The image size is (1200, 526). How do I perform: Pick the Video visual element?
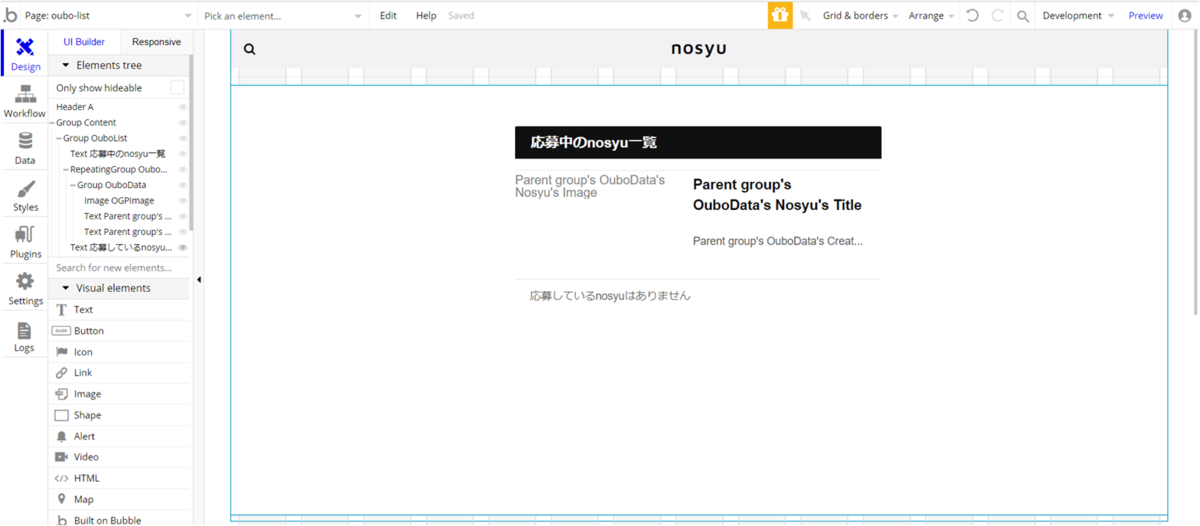pos(119,457)
